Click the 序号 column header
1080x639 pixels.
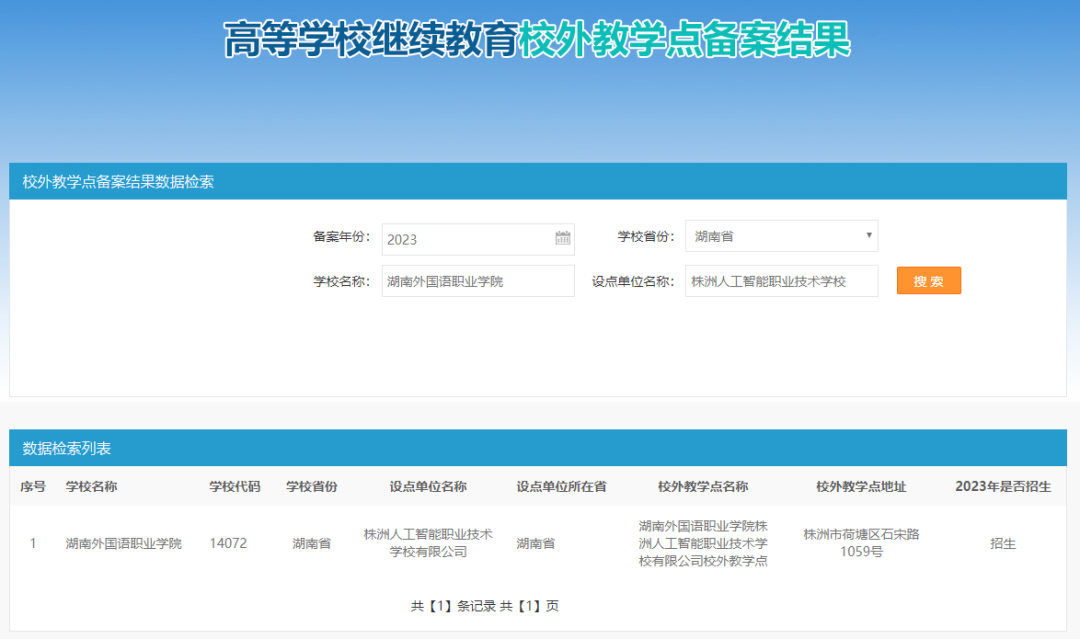(33, 487)
